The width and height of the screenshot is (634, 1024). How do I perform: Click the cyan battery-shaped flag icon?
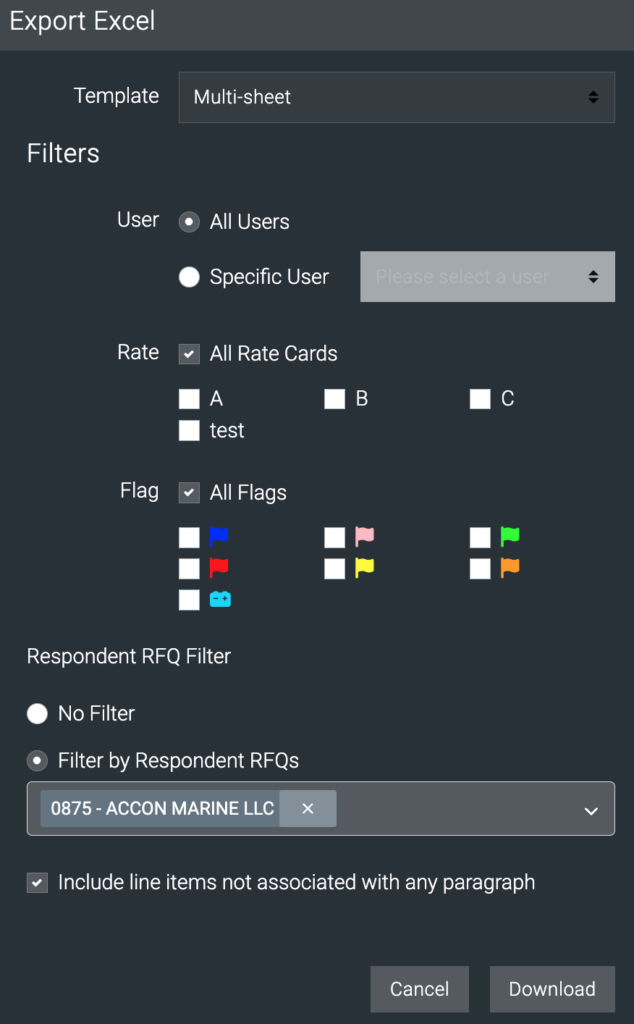pyautogui.click(x=220, y=600)
